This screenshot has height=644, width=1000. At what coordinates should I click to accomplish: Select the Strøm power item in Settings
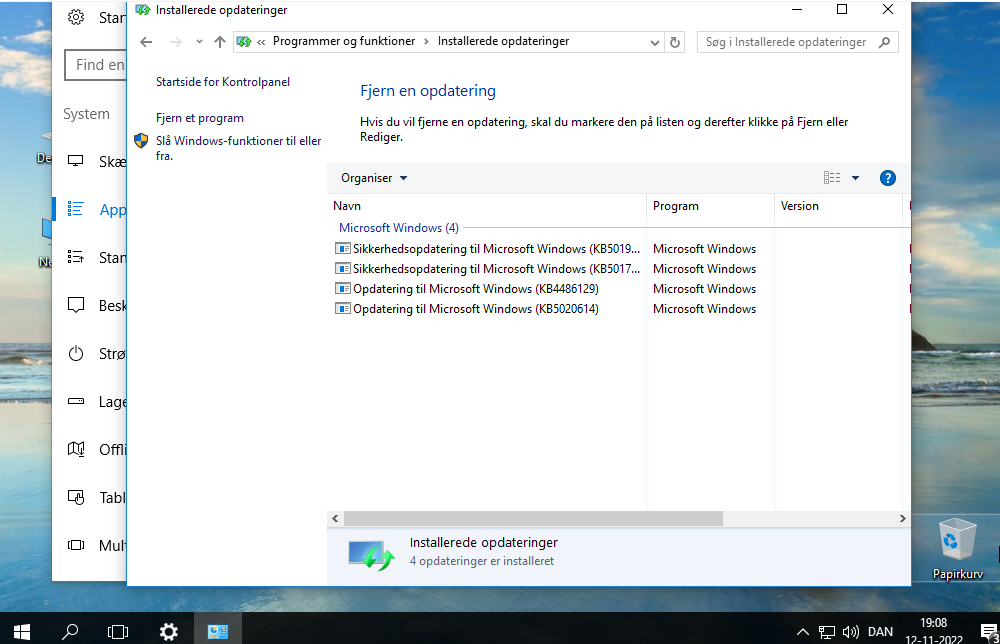point(91,353)
